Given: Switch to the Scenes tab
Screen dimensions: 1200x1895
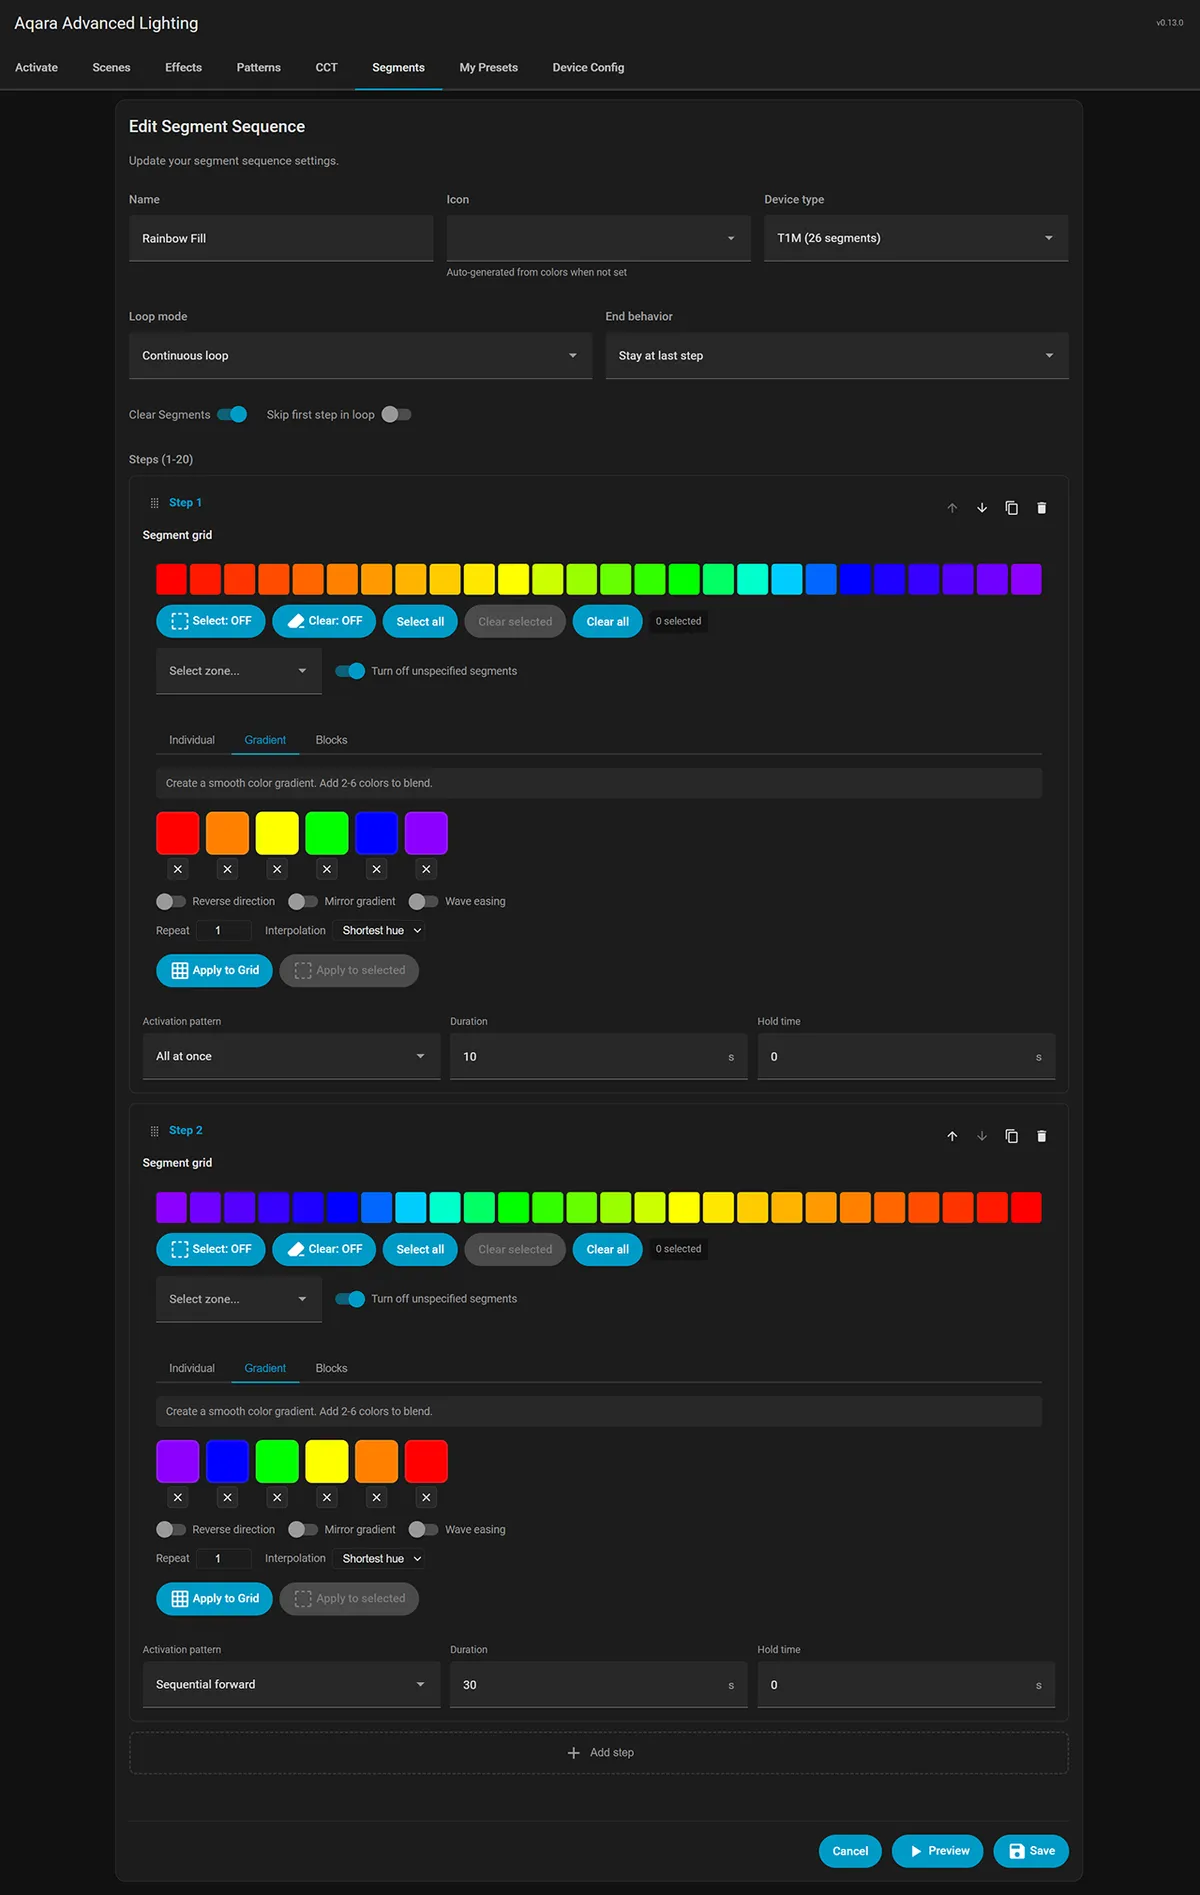Looking at the screenshot, I should point(111,67).
